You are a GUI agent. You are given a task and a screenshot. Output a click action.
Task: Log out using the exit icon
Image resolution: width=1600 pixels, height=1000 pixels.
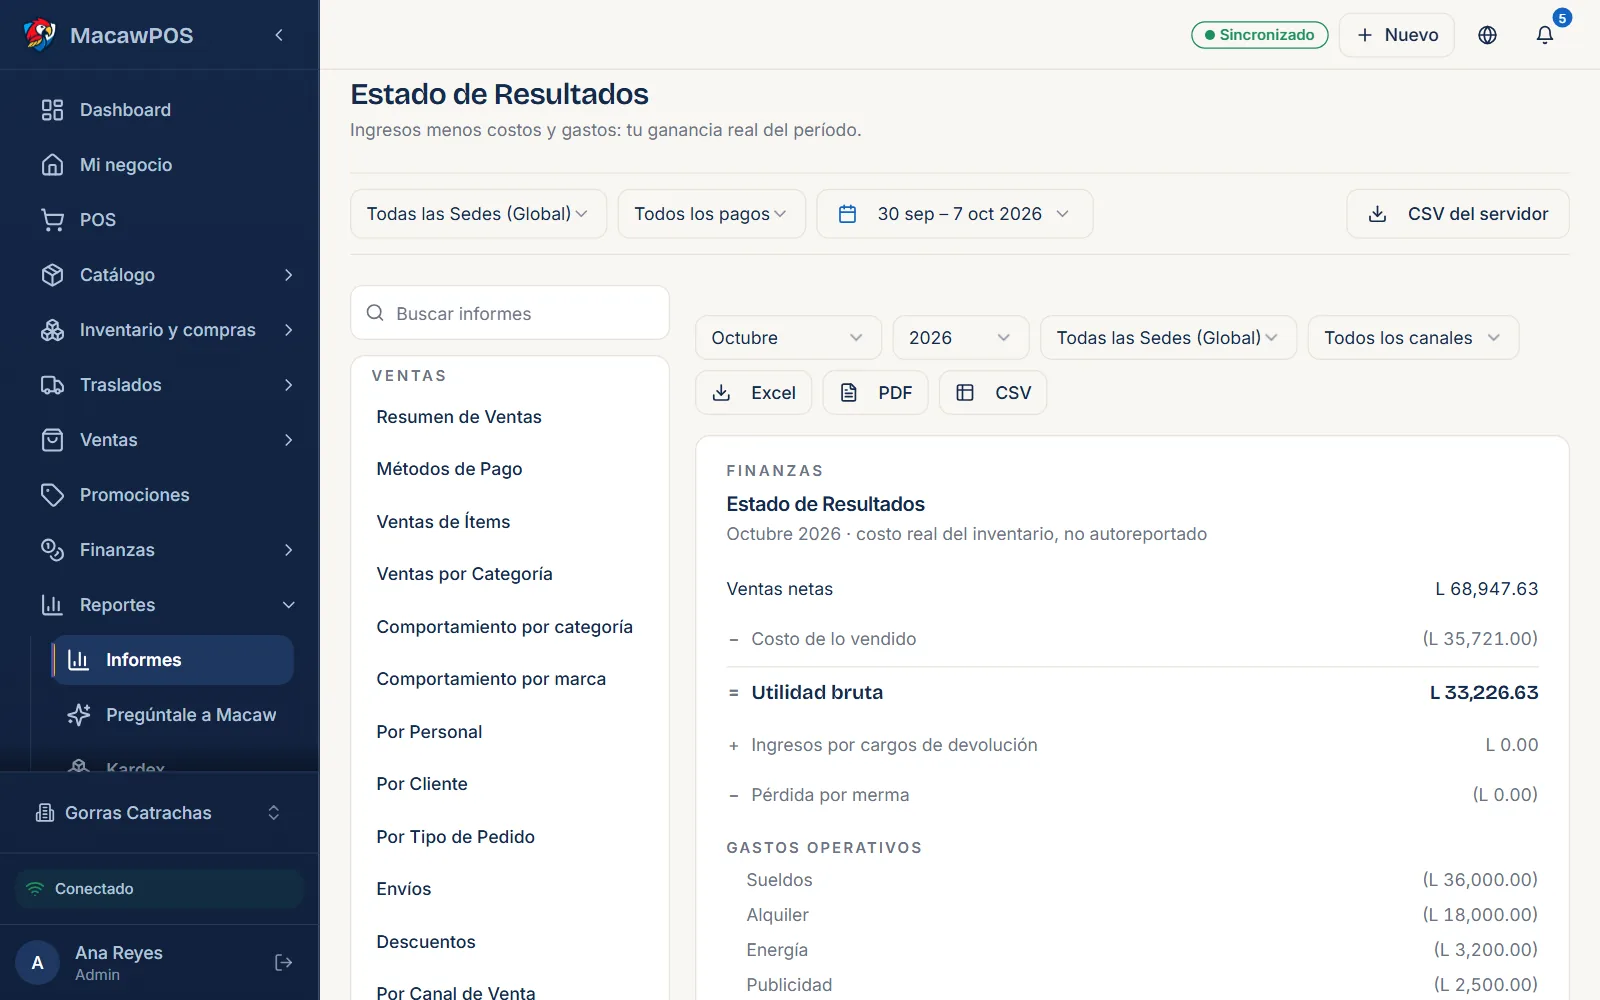[283, 962]
